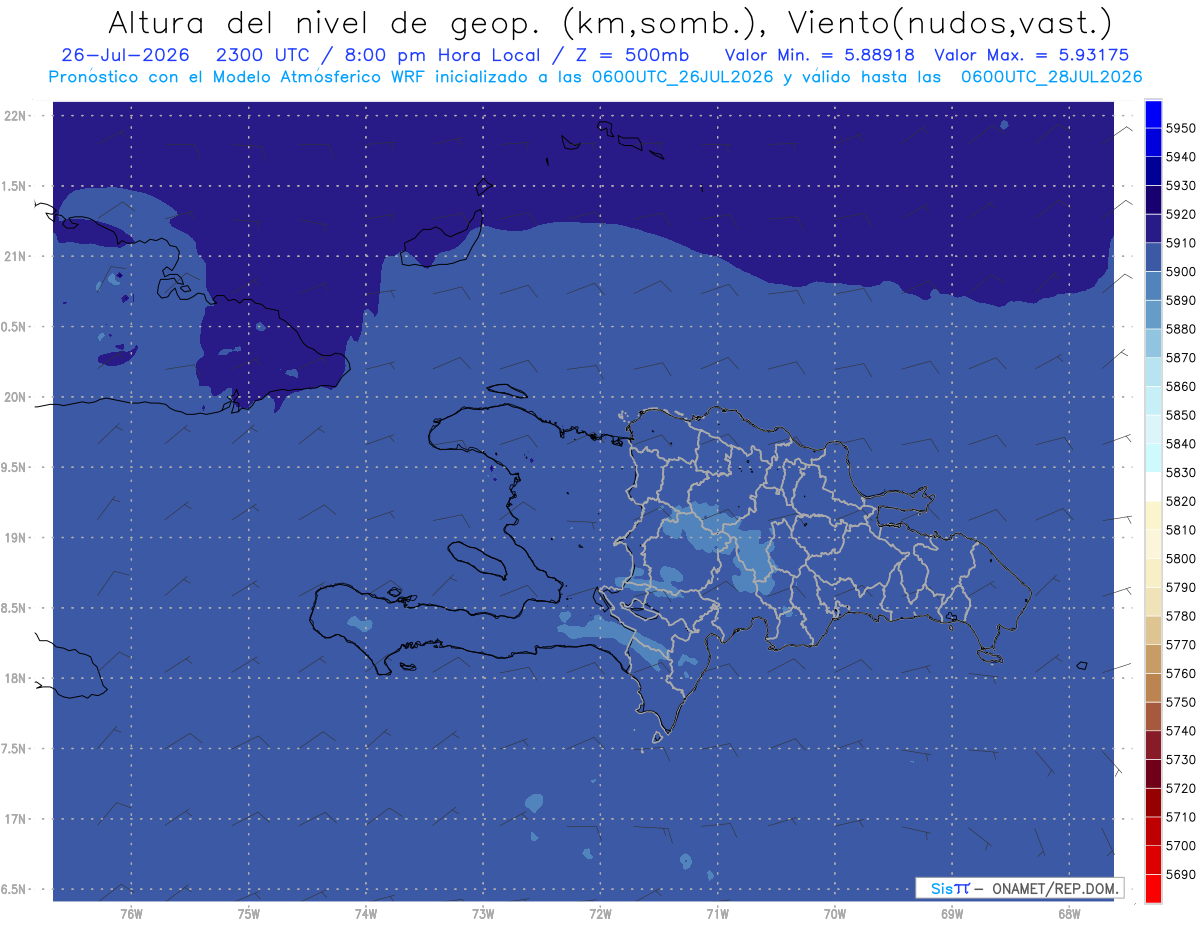Viewport: 1200px width, 927px height.
Task: Click the '5950' legend value
Action: 1181,128
